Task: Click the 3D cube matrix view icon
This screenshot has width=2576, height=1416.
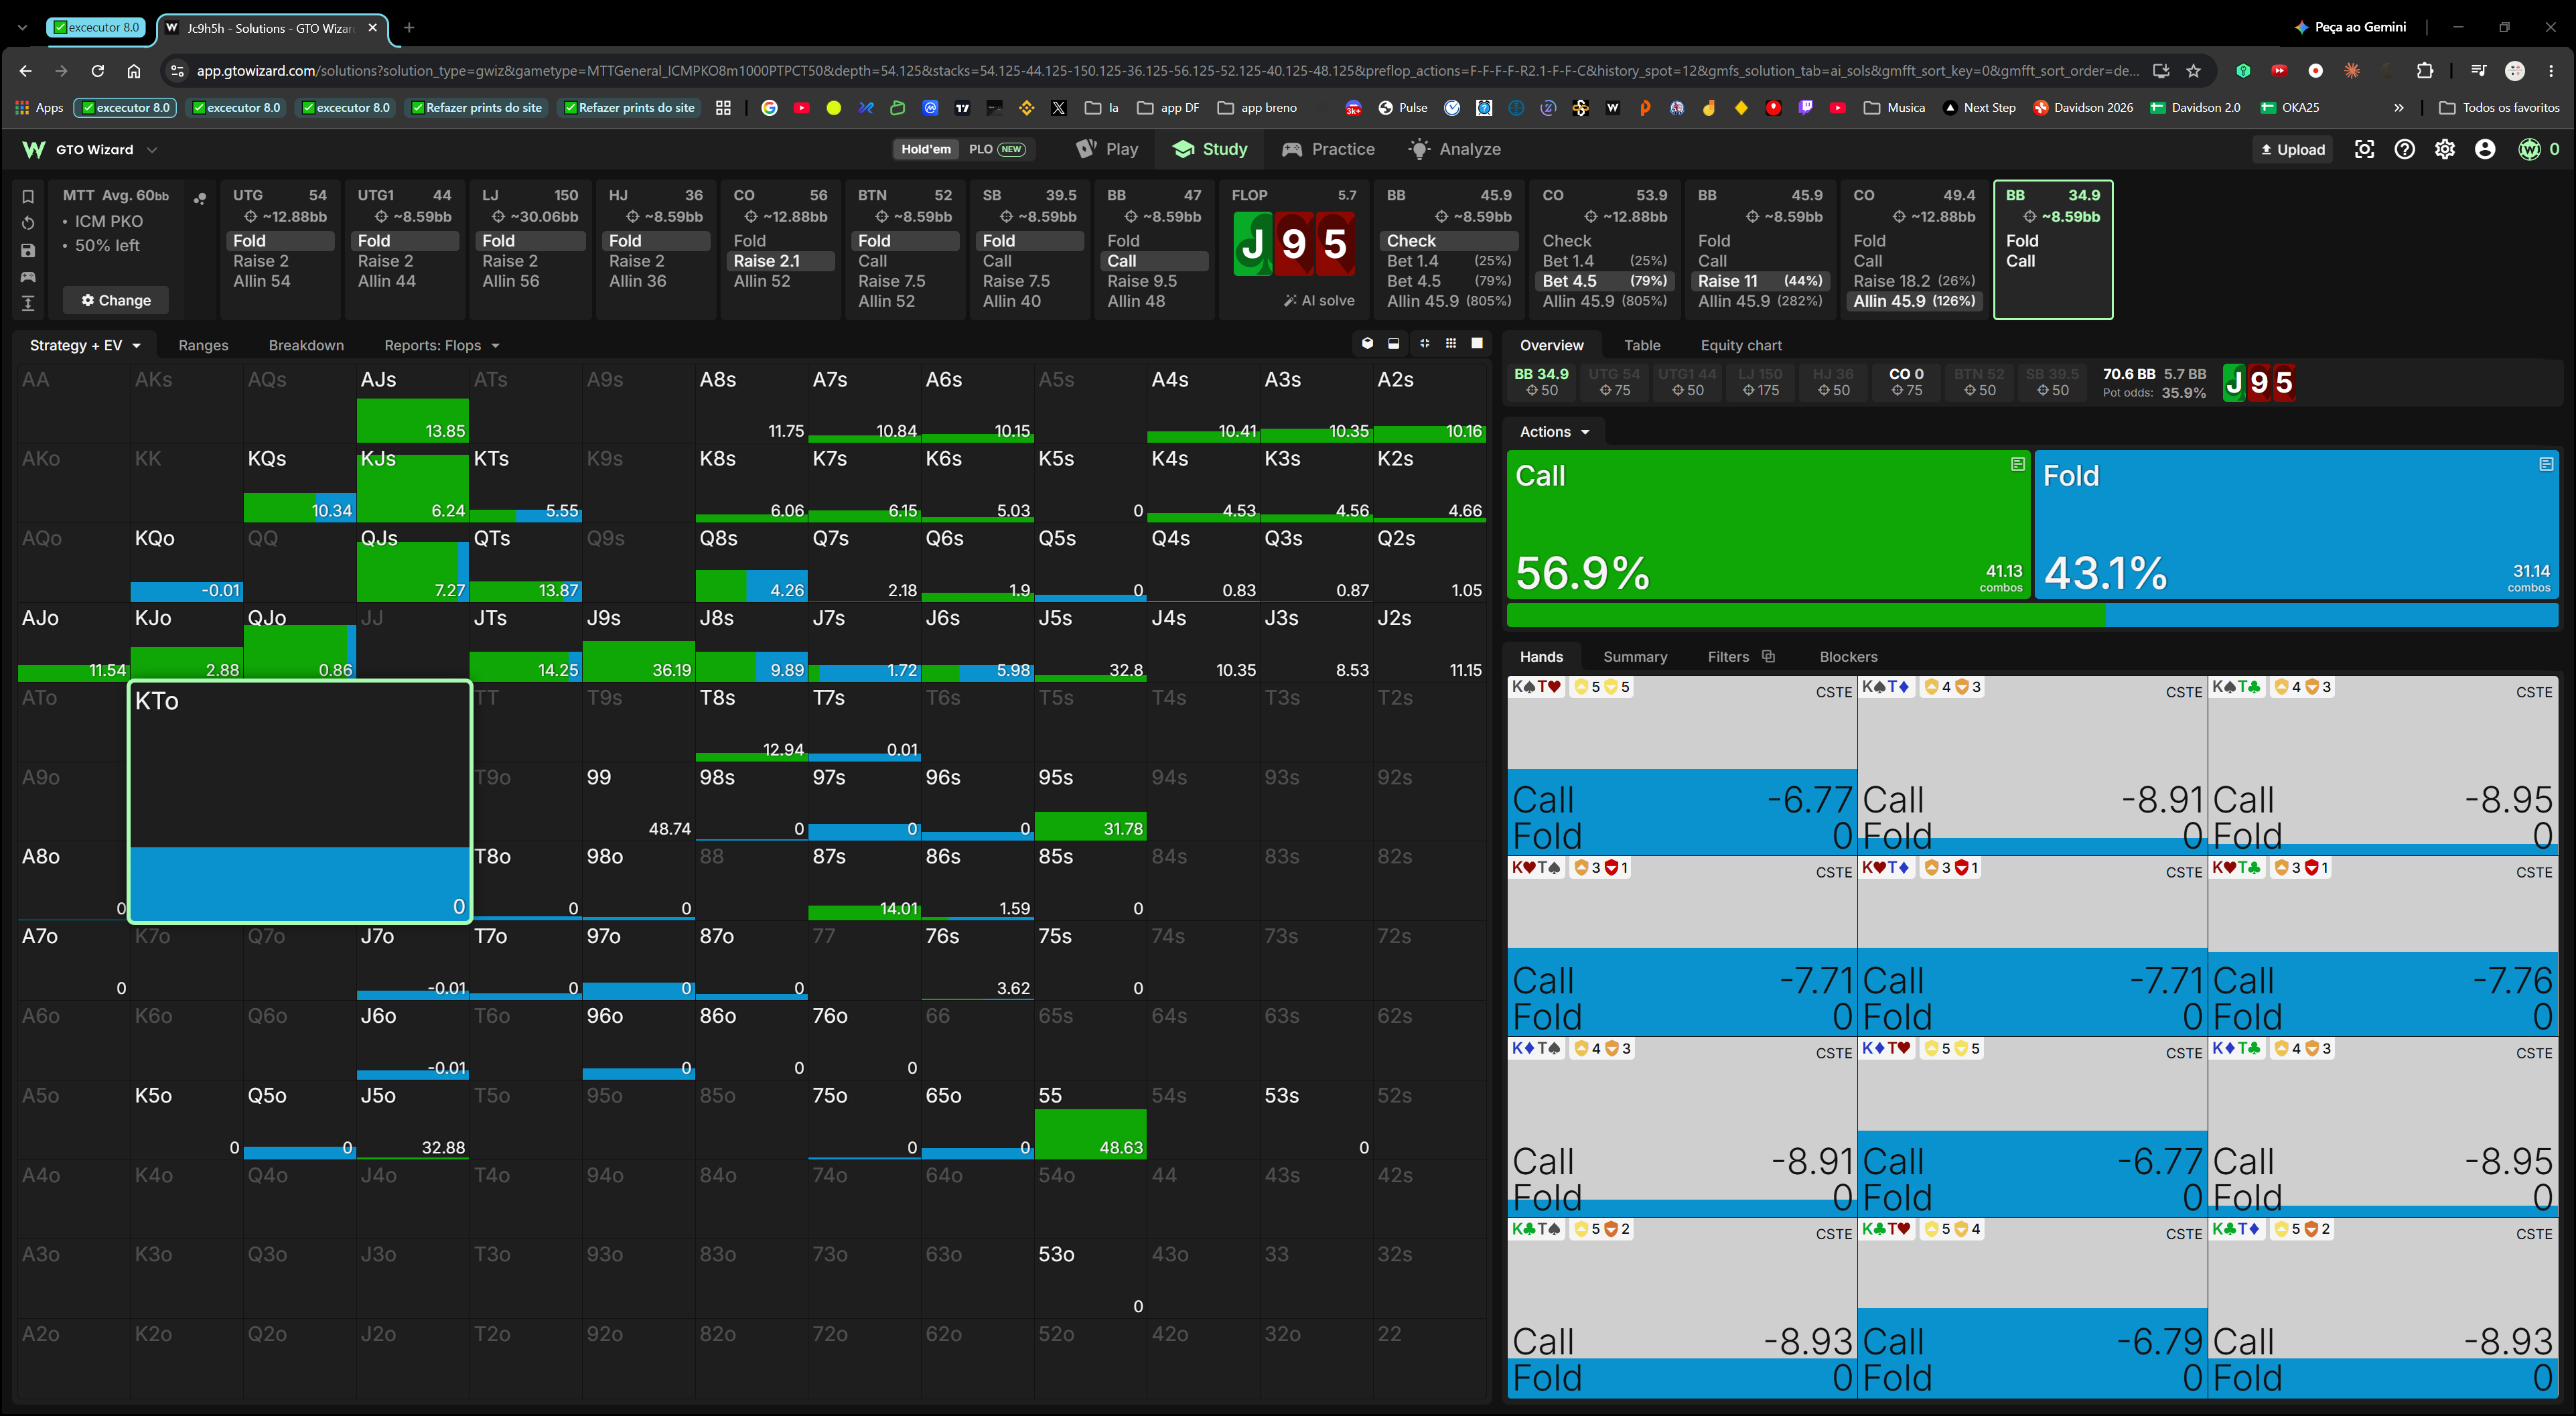Action: [1367, 344]
